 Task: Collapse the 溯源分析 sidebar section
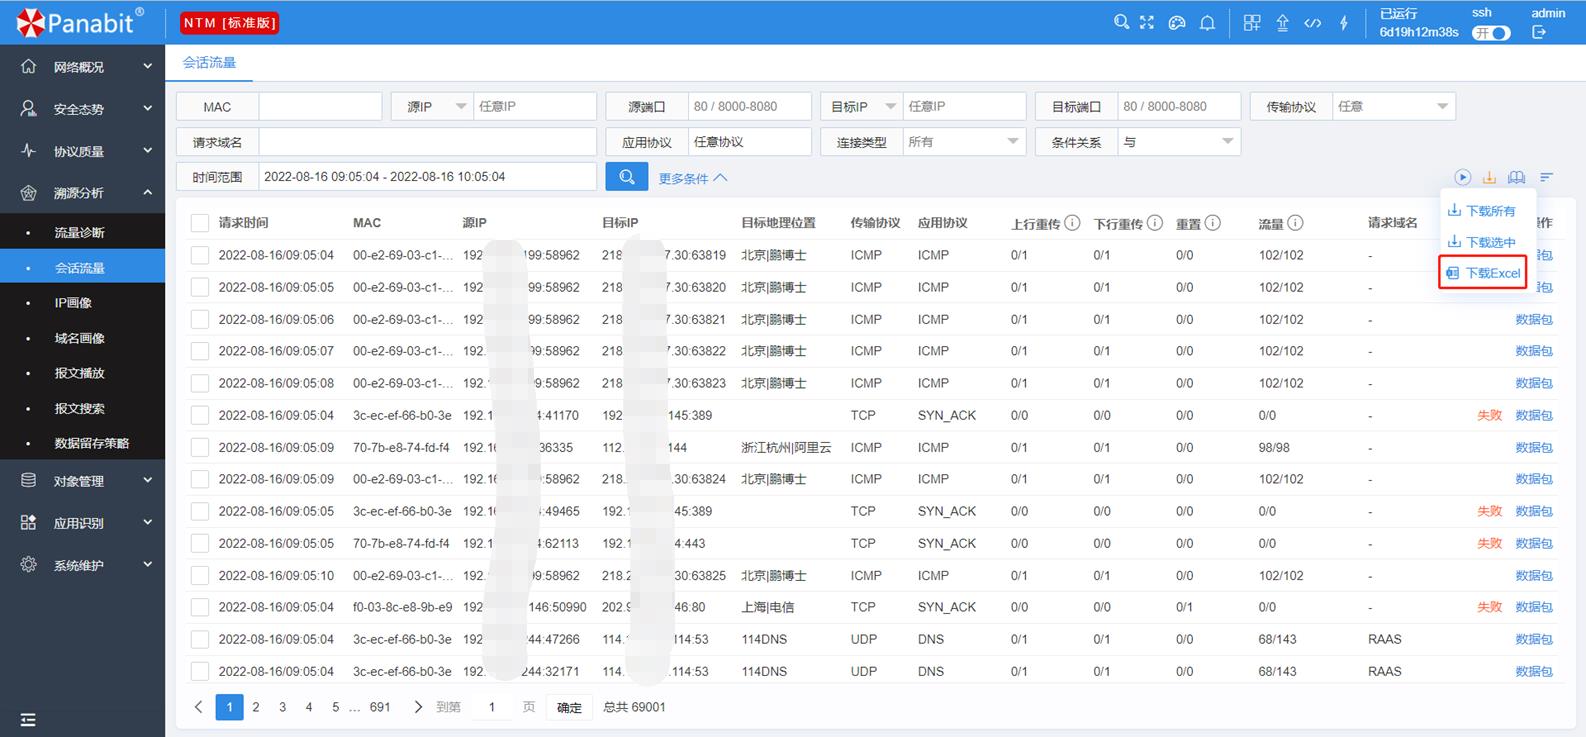[82, 193]
